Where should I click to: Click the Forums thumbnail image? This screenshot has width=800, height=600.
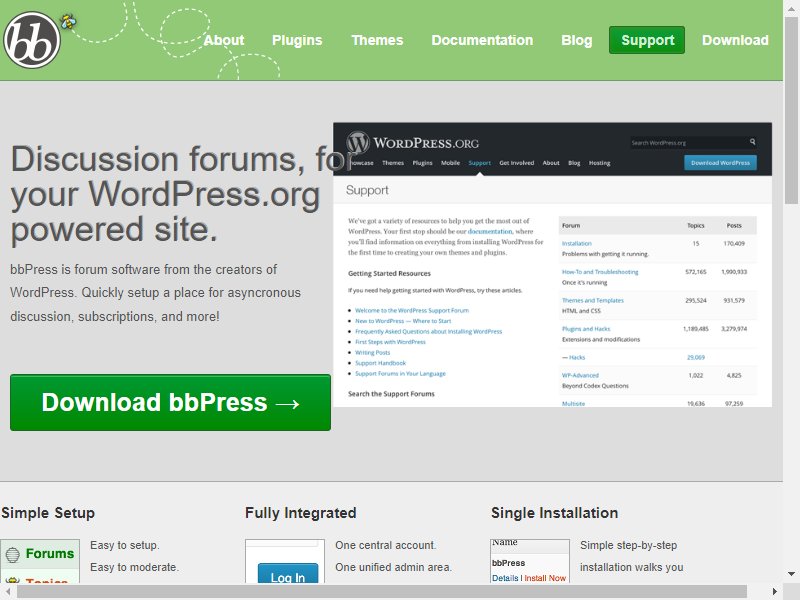point(40,561)
